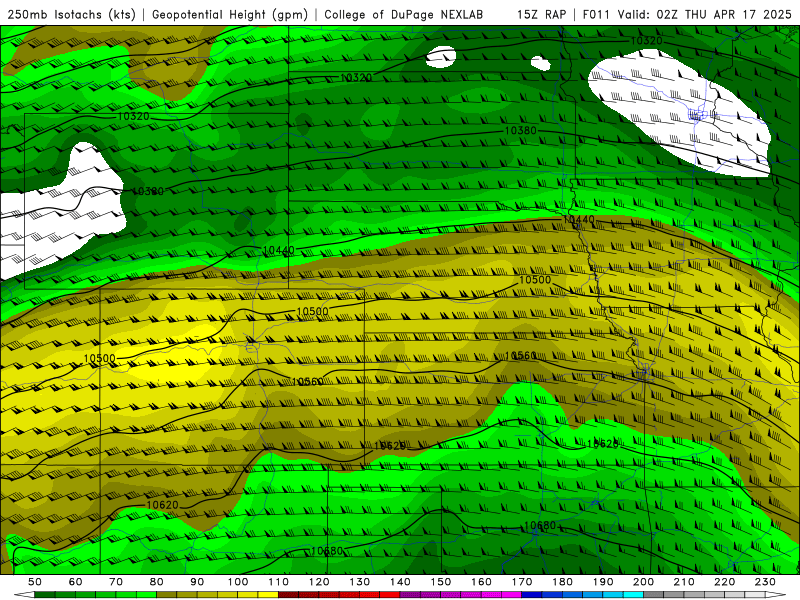
Task: Click the 170 label on the color scale
Action: click(522, 582)
